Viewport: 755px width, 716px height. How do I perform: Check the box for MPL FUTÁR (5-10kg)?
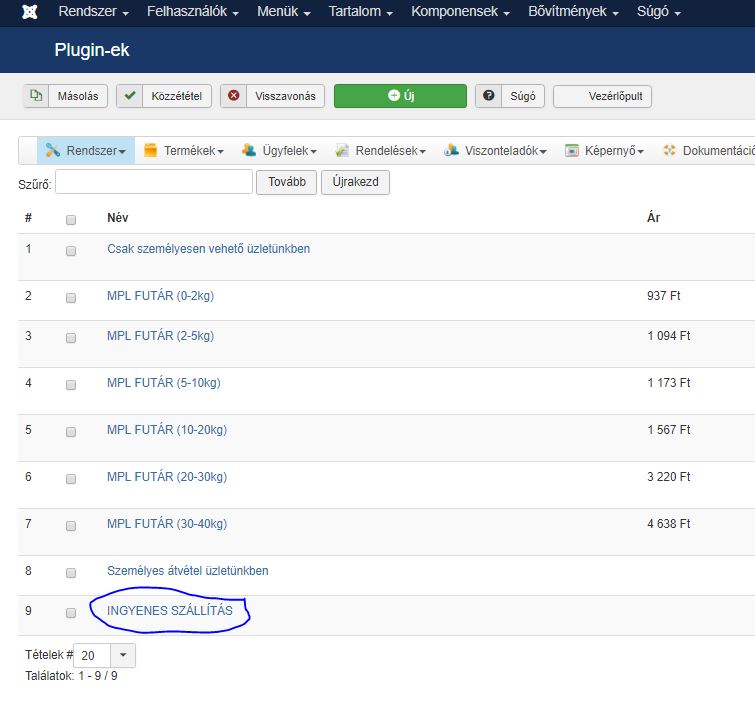[x=71, y=384]
